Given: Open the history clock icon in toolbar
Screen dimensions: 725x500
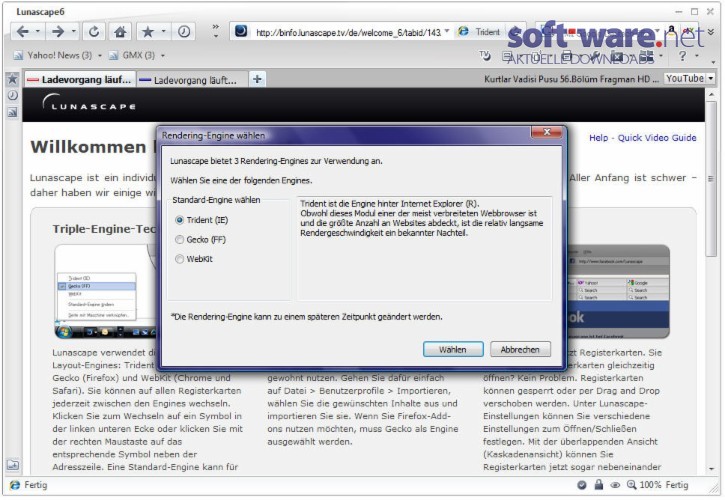Looking at the screenshot, I should pos(184,32).
